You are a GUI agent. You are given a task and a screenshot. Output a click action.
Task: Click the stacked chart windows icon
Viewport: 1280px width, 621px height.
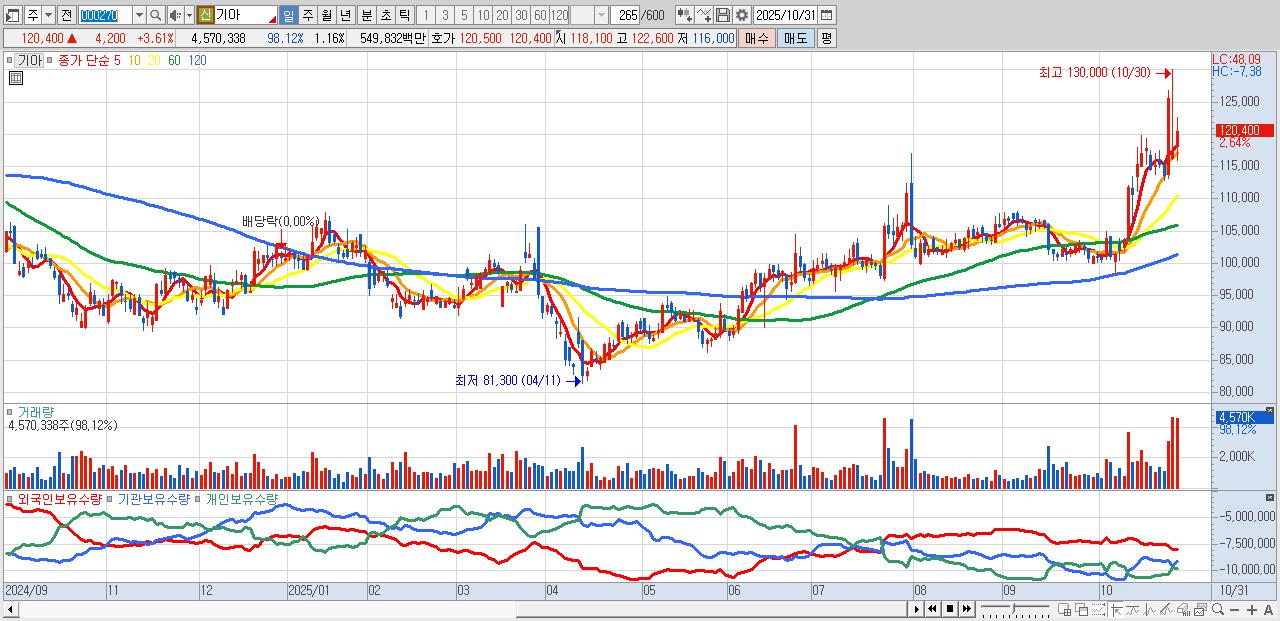[1200, 609]
